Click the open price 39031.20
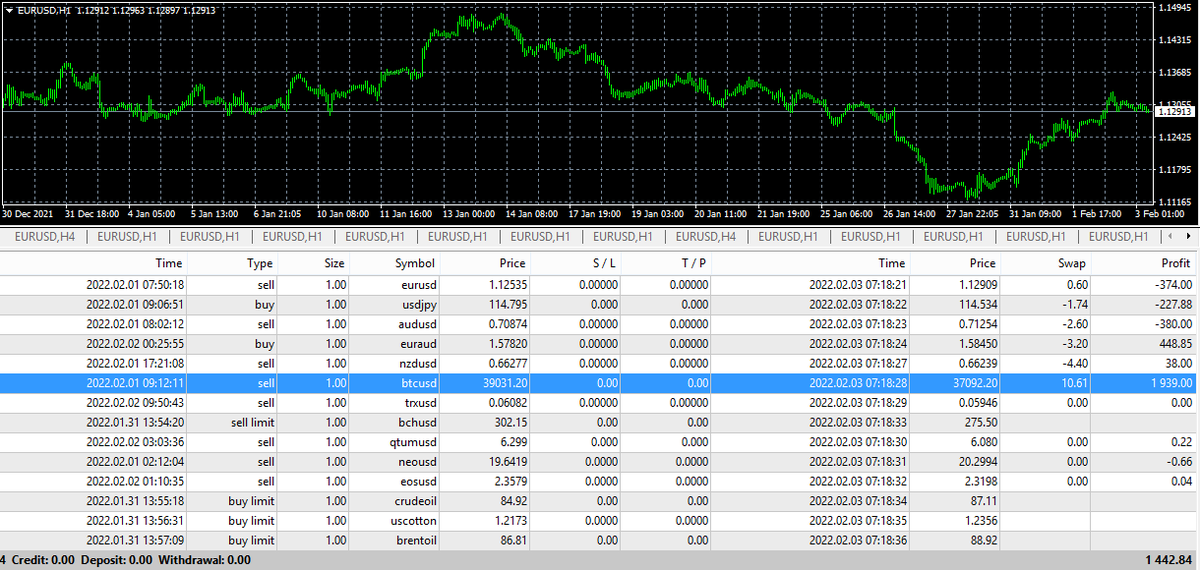 pyautogui.click(x=503, y=382)
